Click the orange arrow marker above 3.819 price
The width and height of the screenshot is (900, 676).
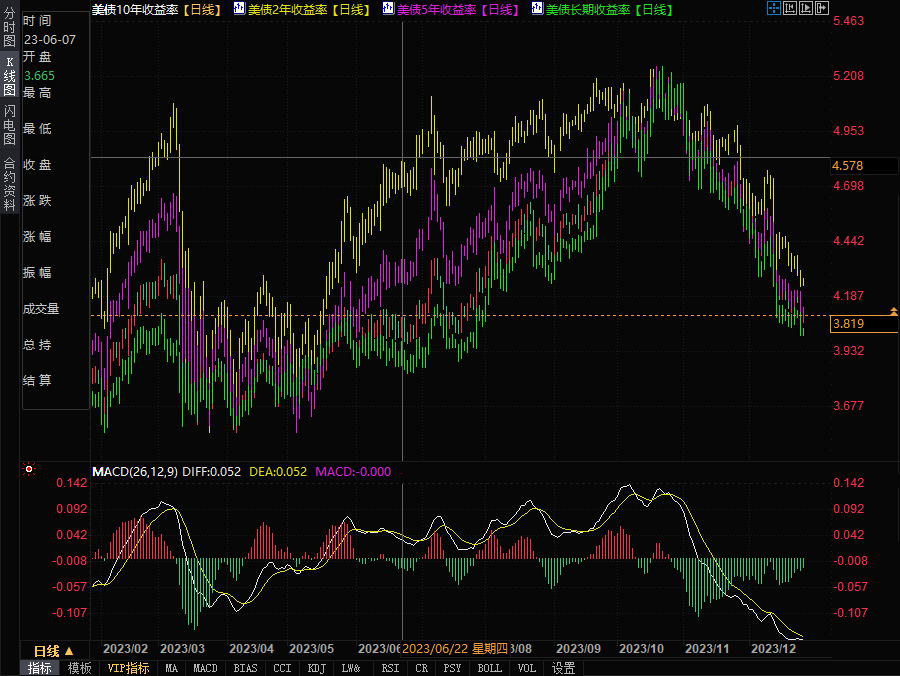point(893,312)
